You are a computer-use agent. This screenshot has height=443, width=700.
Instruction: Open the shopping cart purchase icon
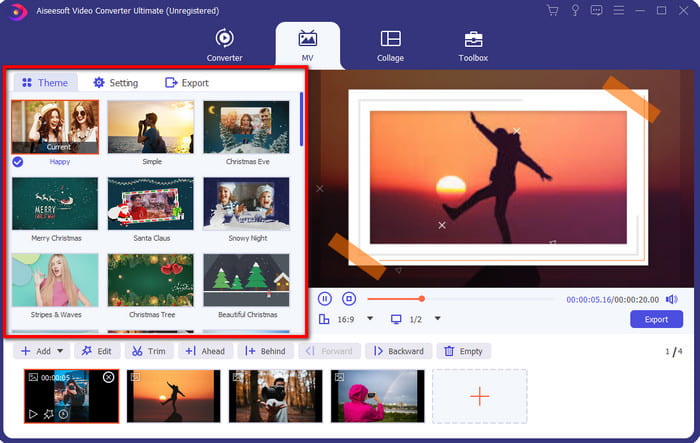[553, 10]
